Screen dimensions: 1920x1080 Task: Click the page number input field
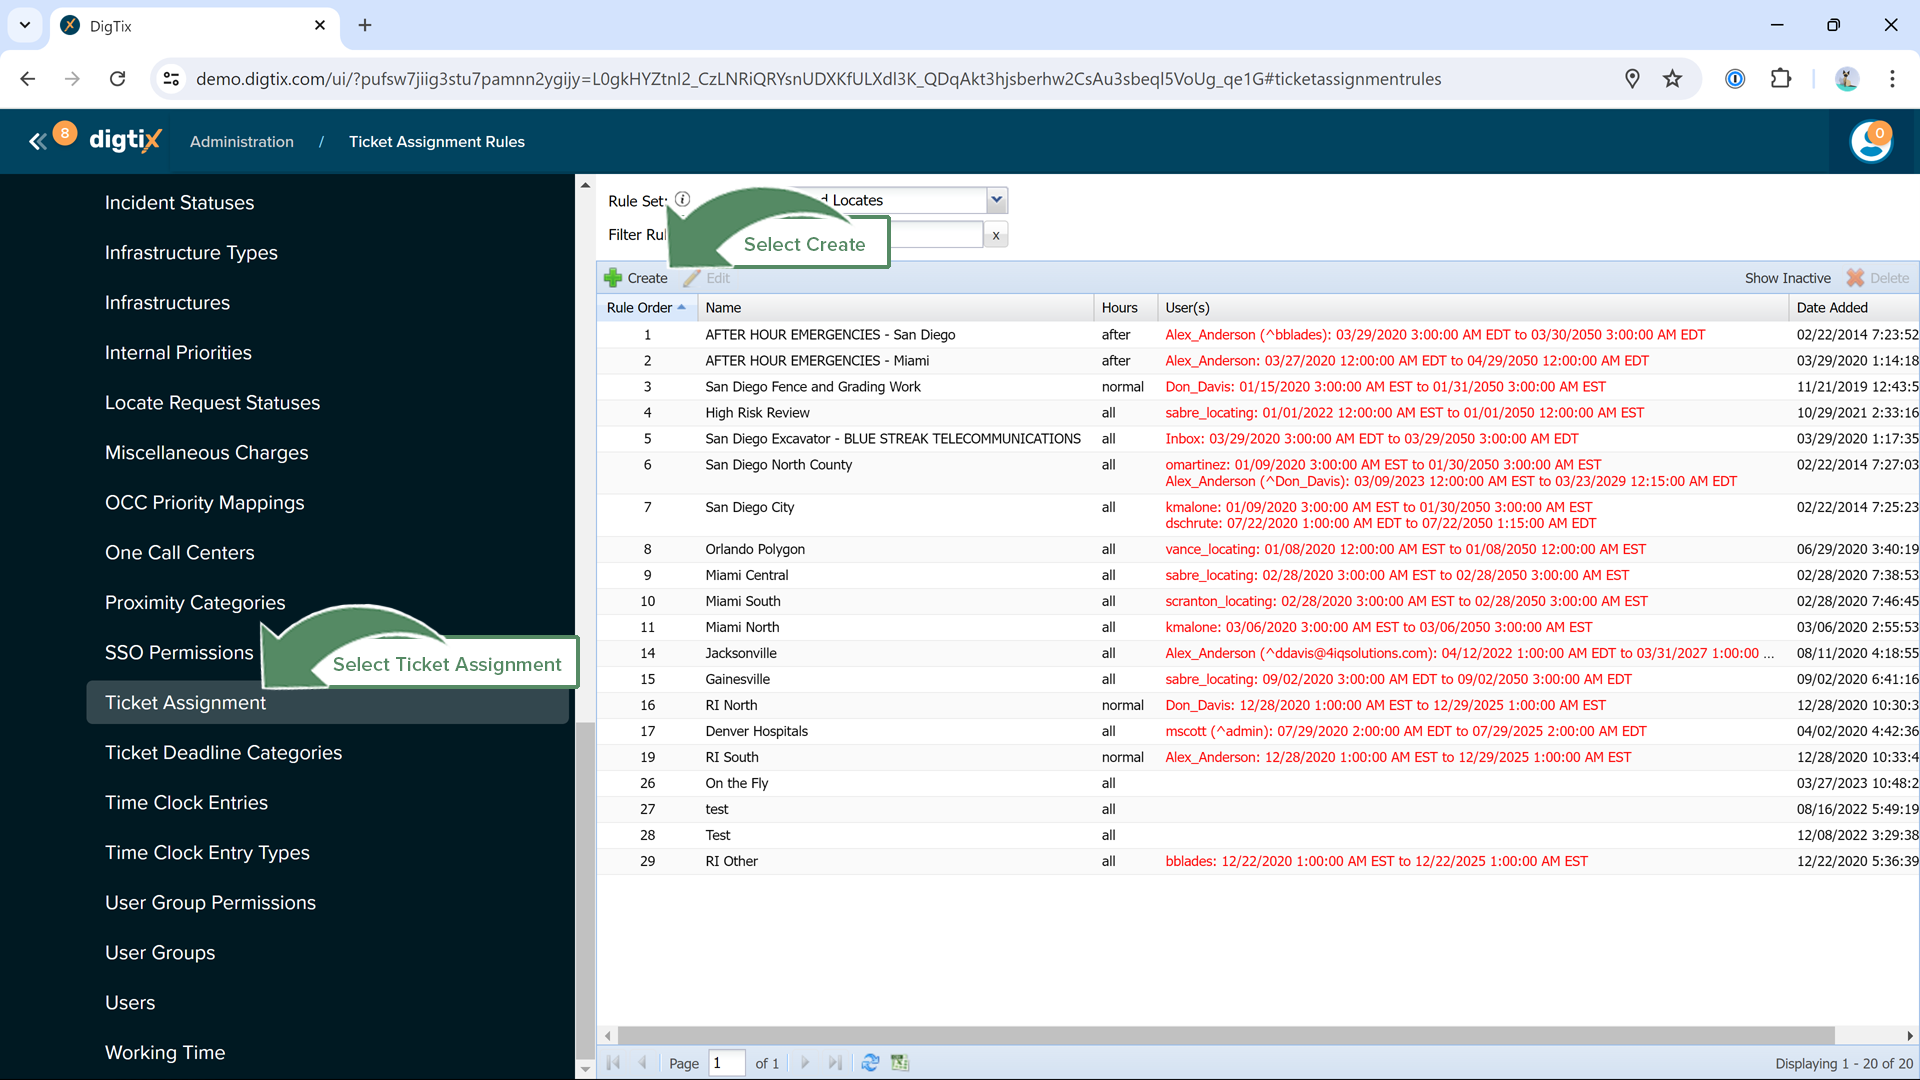(726, 1063)
